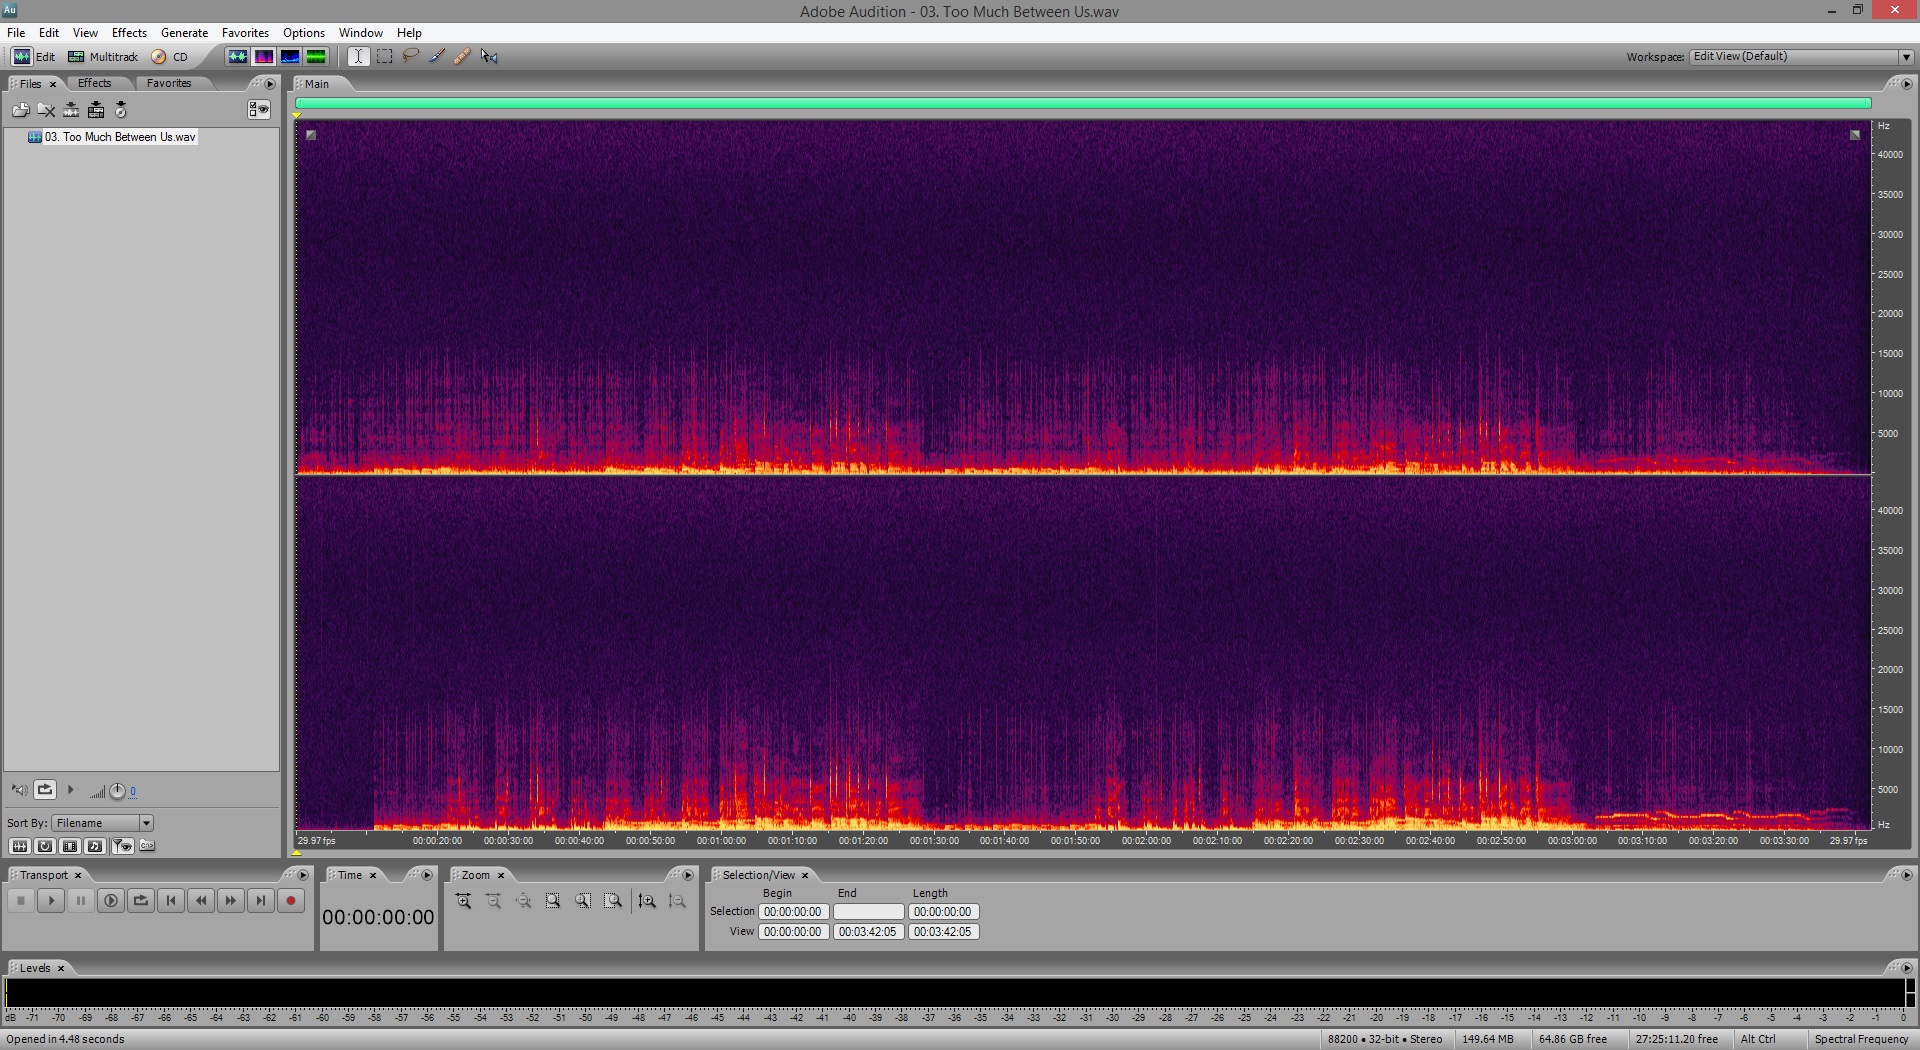Click the Record button in Transport

[x=291, y=901]
